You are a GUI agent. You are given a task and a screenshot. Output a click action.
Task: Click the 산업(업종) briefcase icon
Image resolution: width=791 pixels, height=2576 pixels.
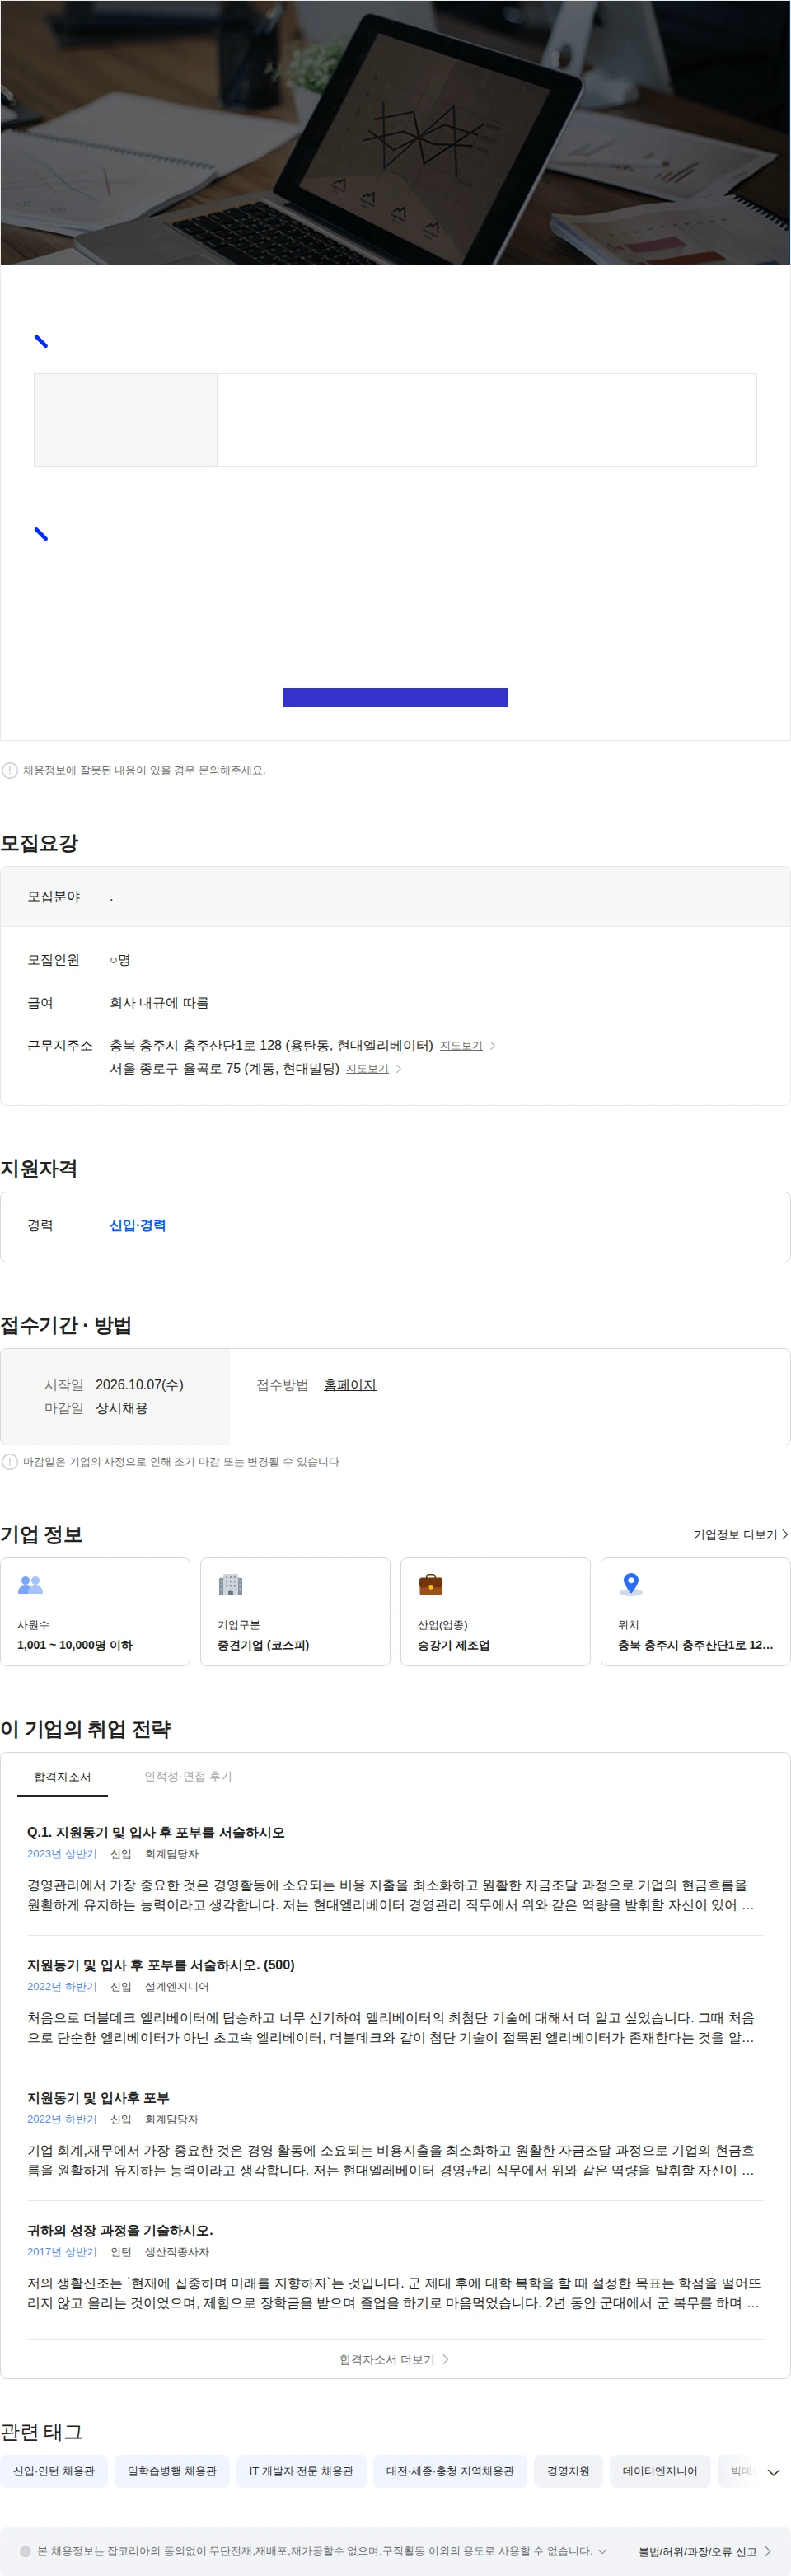coord(431,1584)
